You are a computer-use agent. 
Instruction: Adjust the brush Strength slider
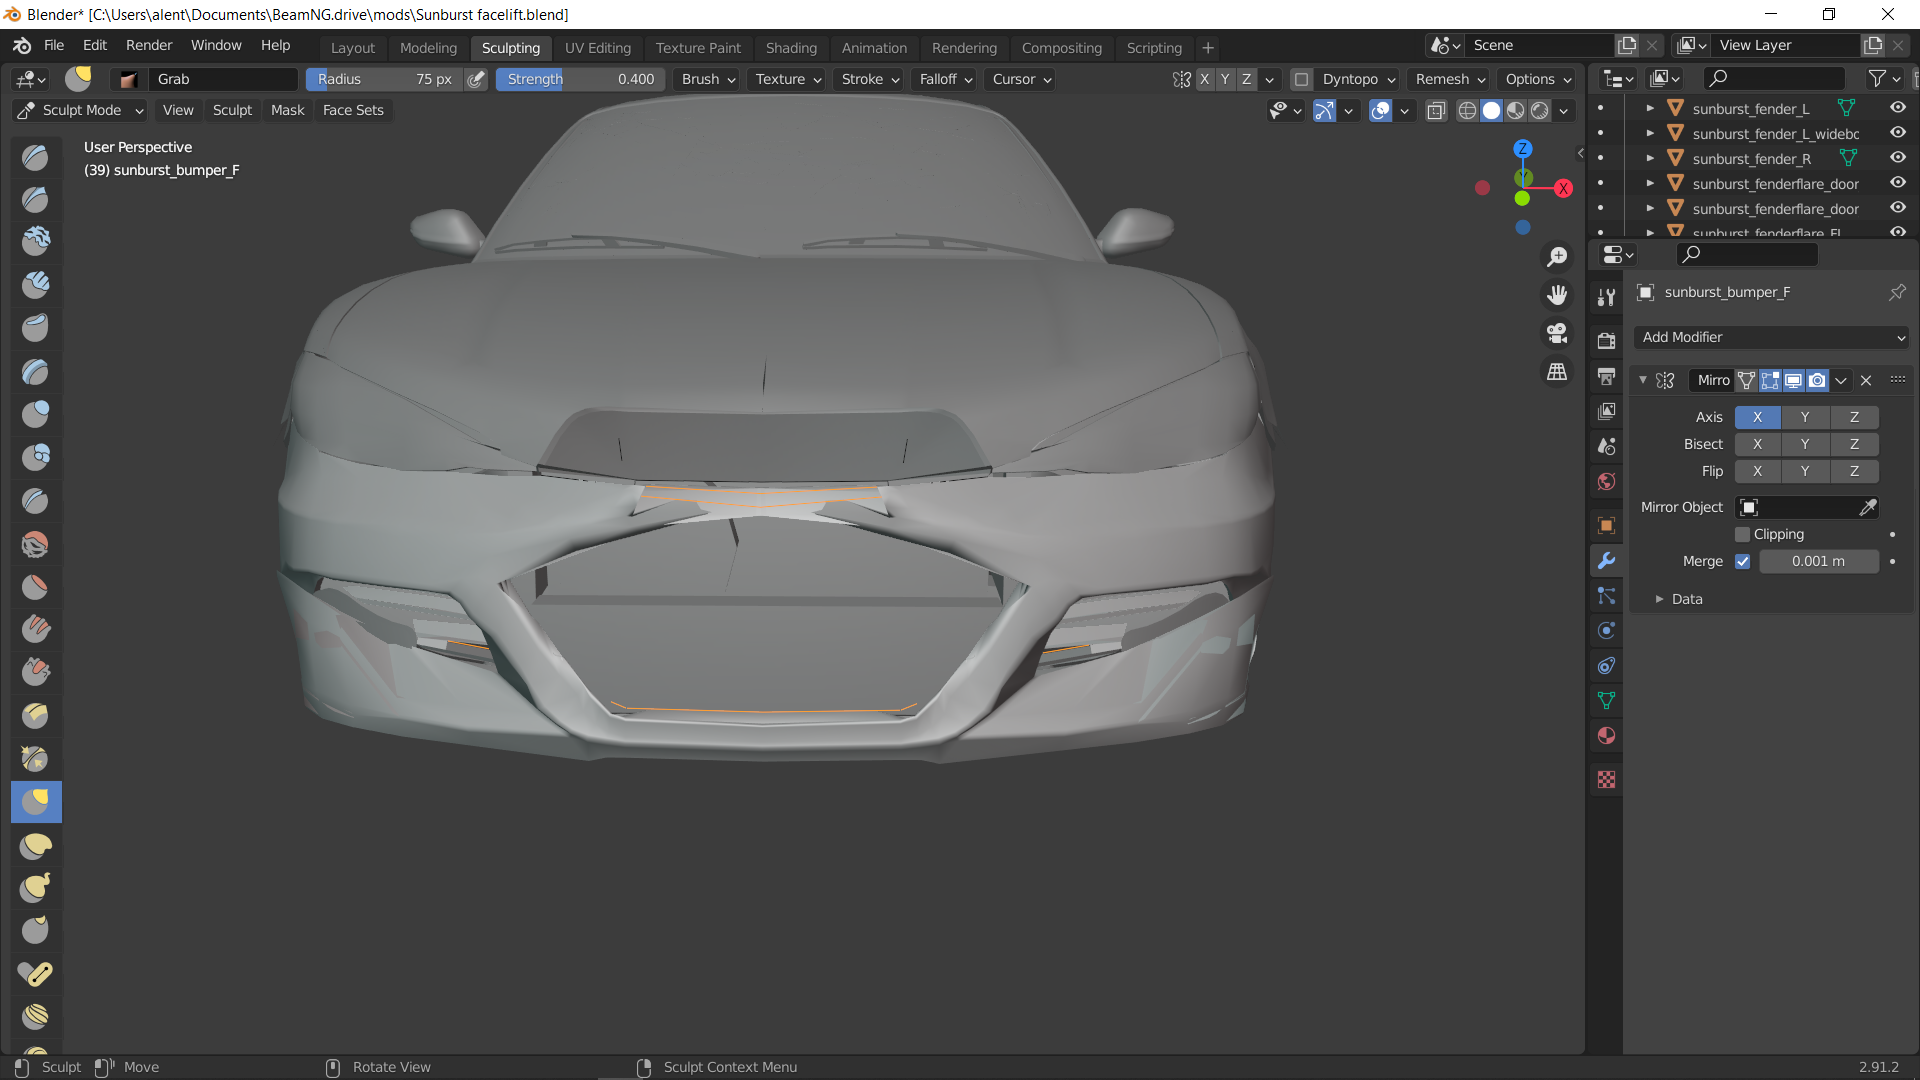[580, 79]
